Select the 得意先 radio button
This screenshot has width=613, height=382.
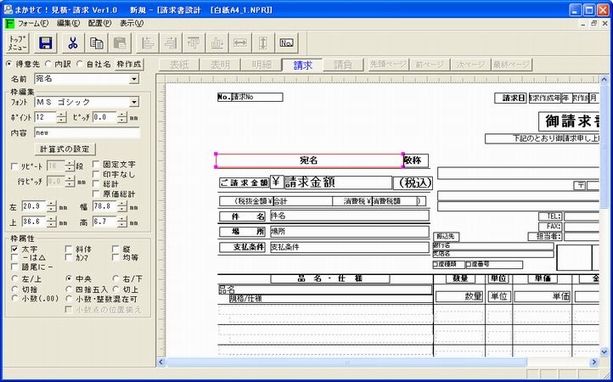9,64
